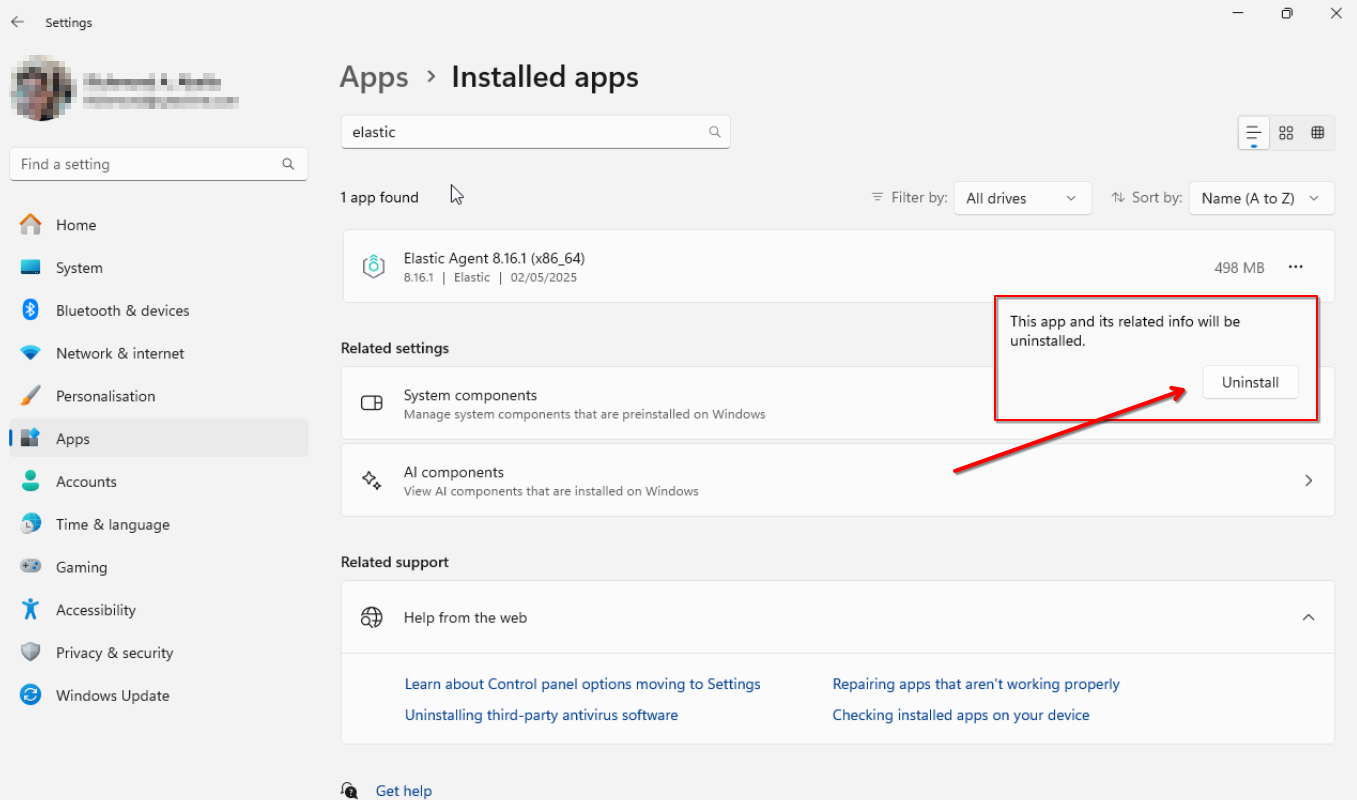Switch to list view layout icon

tap(1254, 133)
